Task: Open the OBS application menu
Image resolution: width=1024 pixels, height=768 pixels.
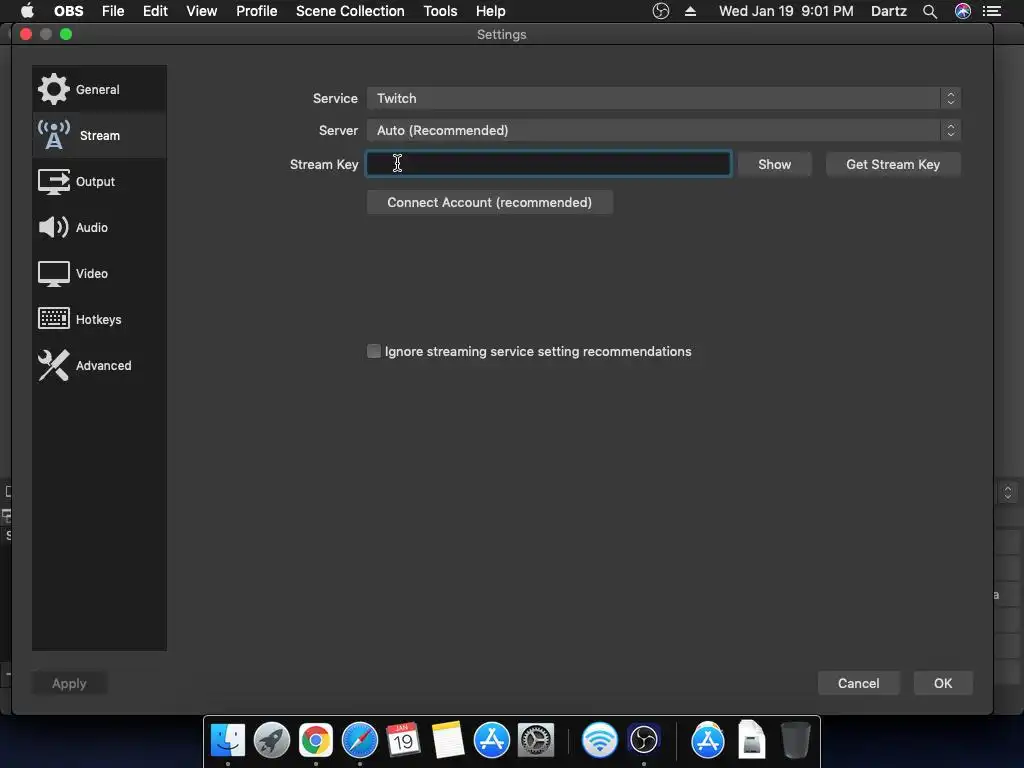Action: [69, 11]
